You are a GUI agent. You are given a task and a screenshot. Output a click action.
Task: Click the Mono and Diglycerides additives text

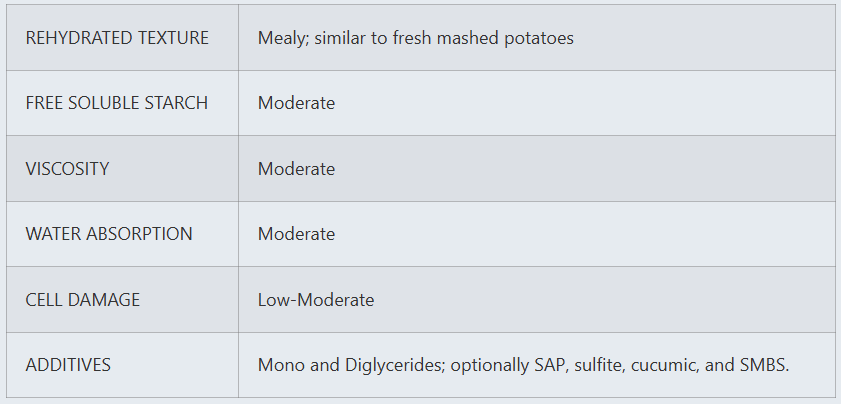pos(352,365)
